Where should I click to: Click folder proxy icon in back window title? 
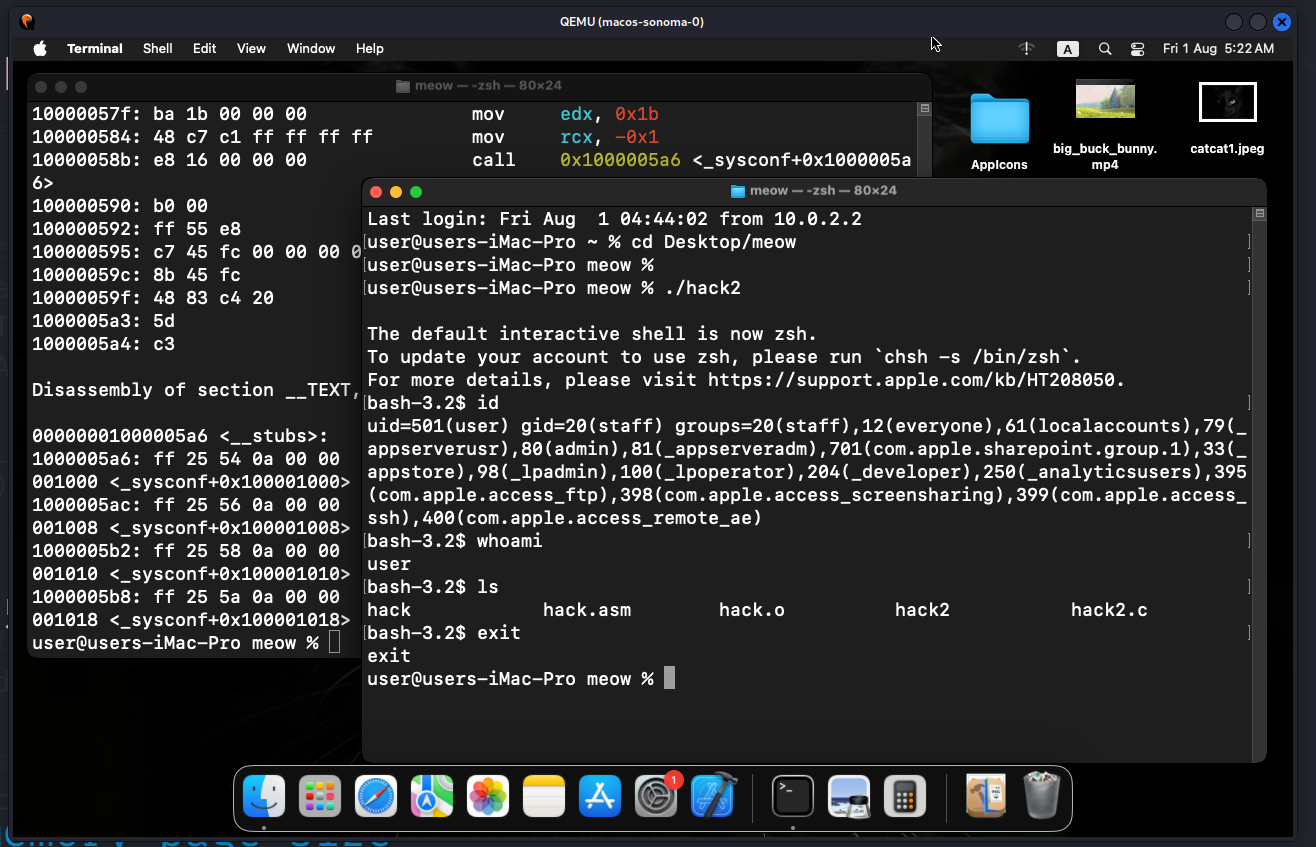[403, 86]
